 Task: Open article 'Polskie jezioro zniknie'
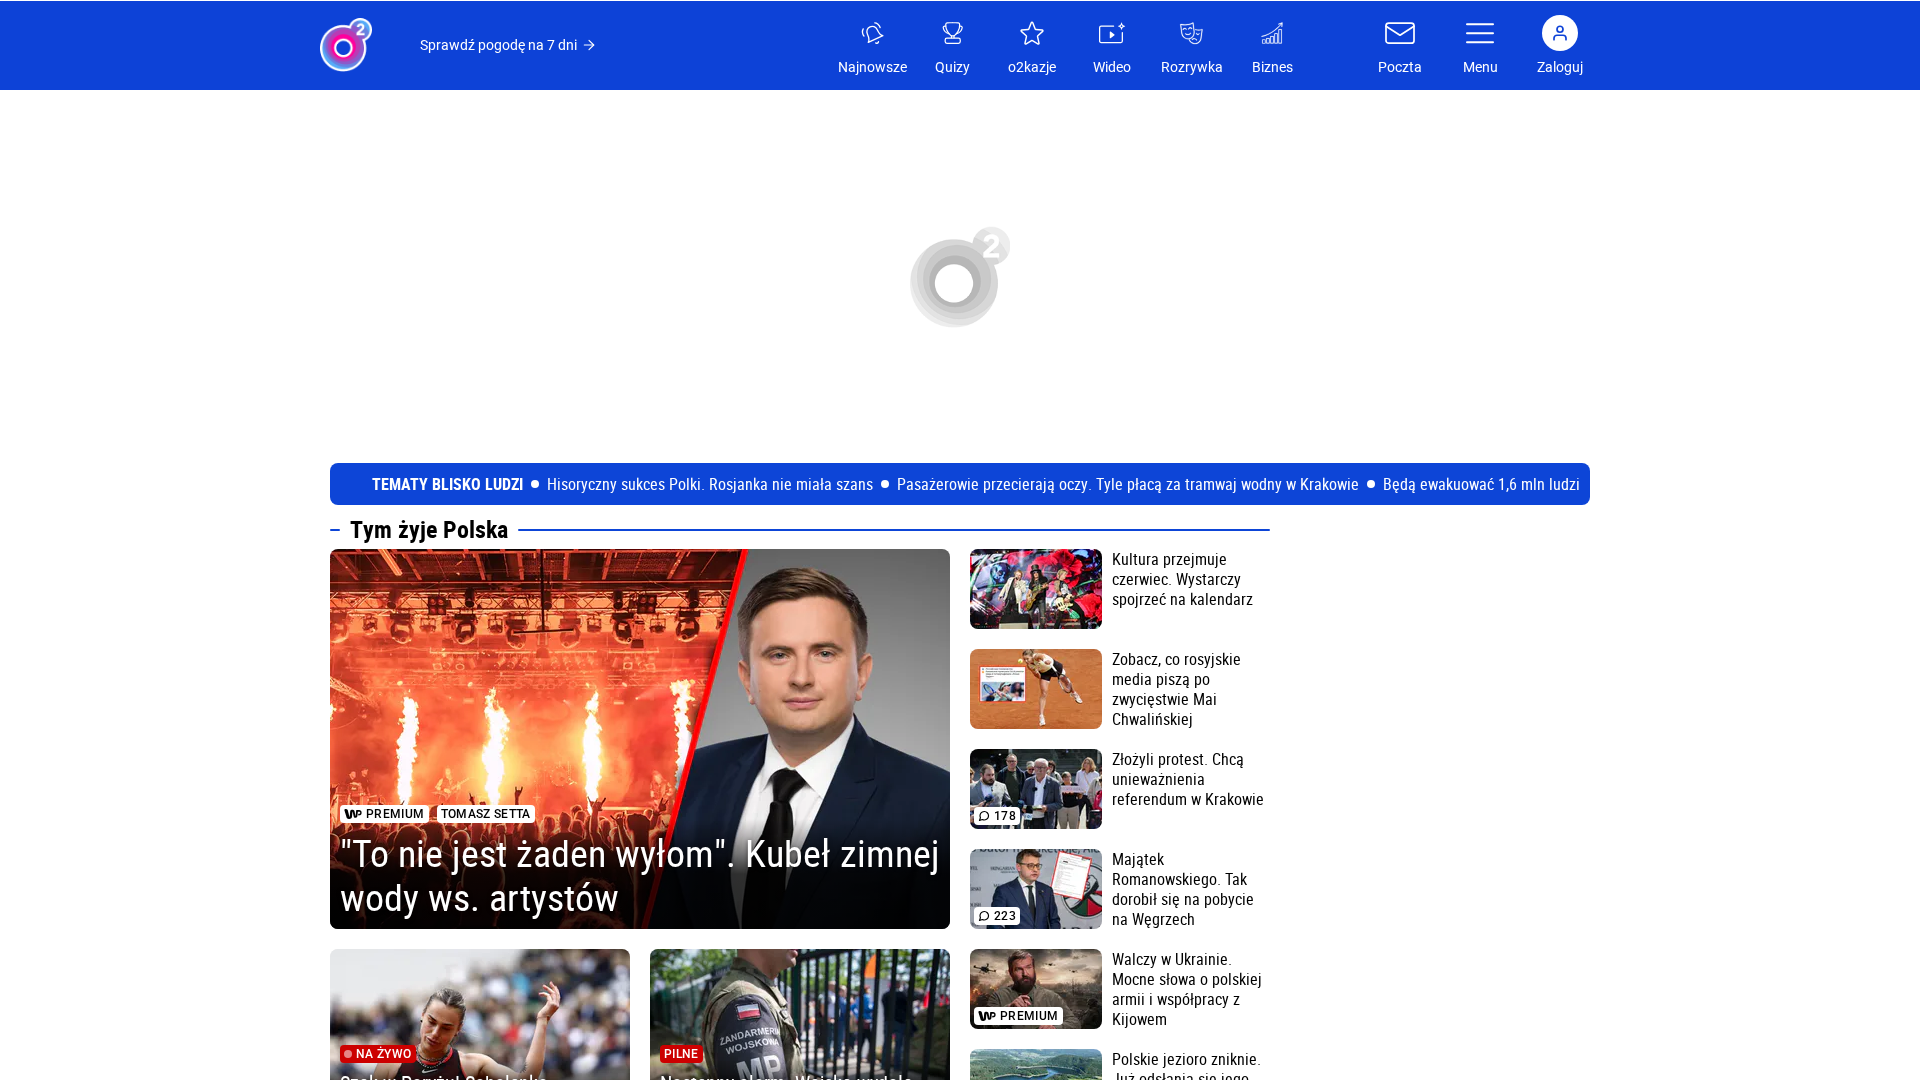click(x=1186, y=1065)
